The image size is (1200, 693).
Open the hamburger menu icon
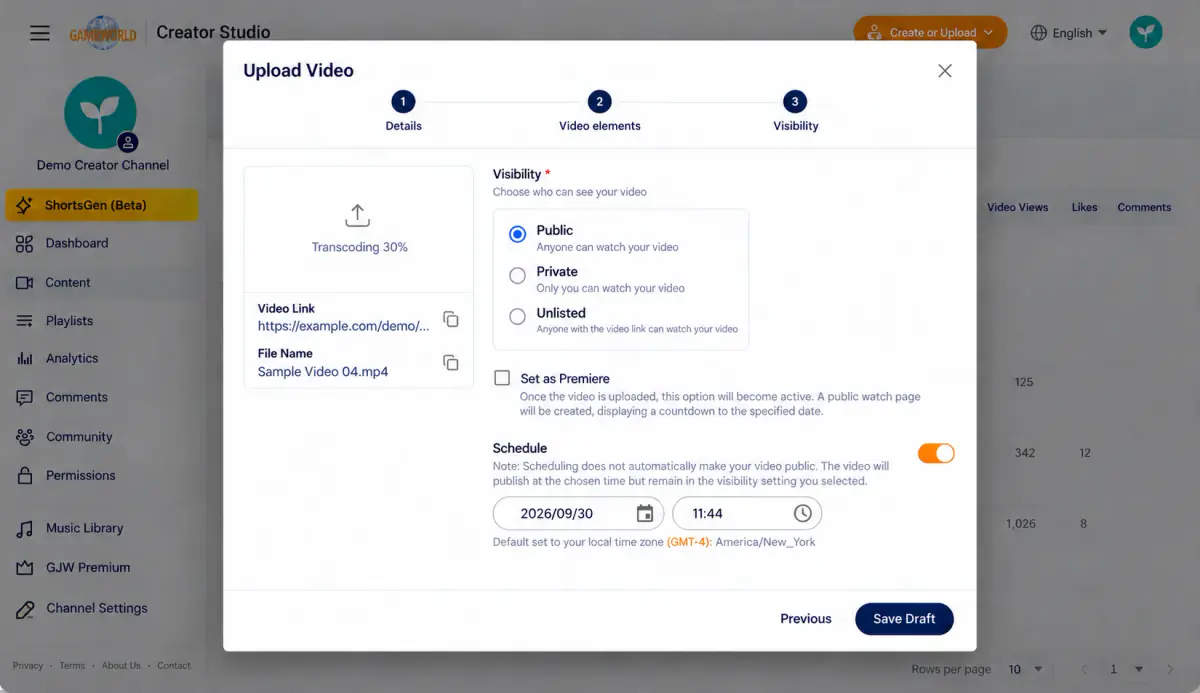click(40, 33)
